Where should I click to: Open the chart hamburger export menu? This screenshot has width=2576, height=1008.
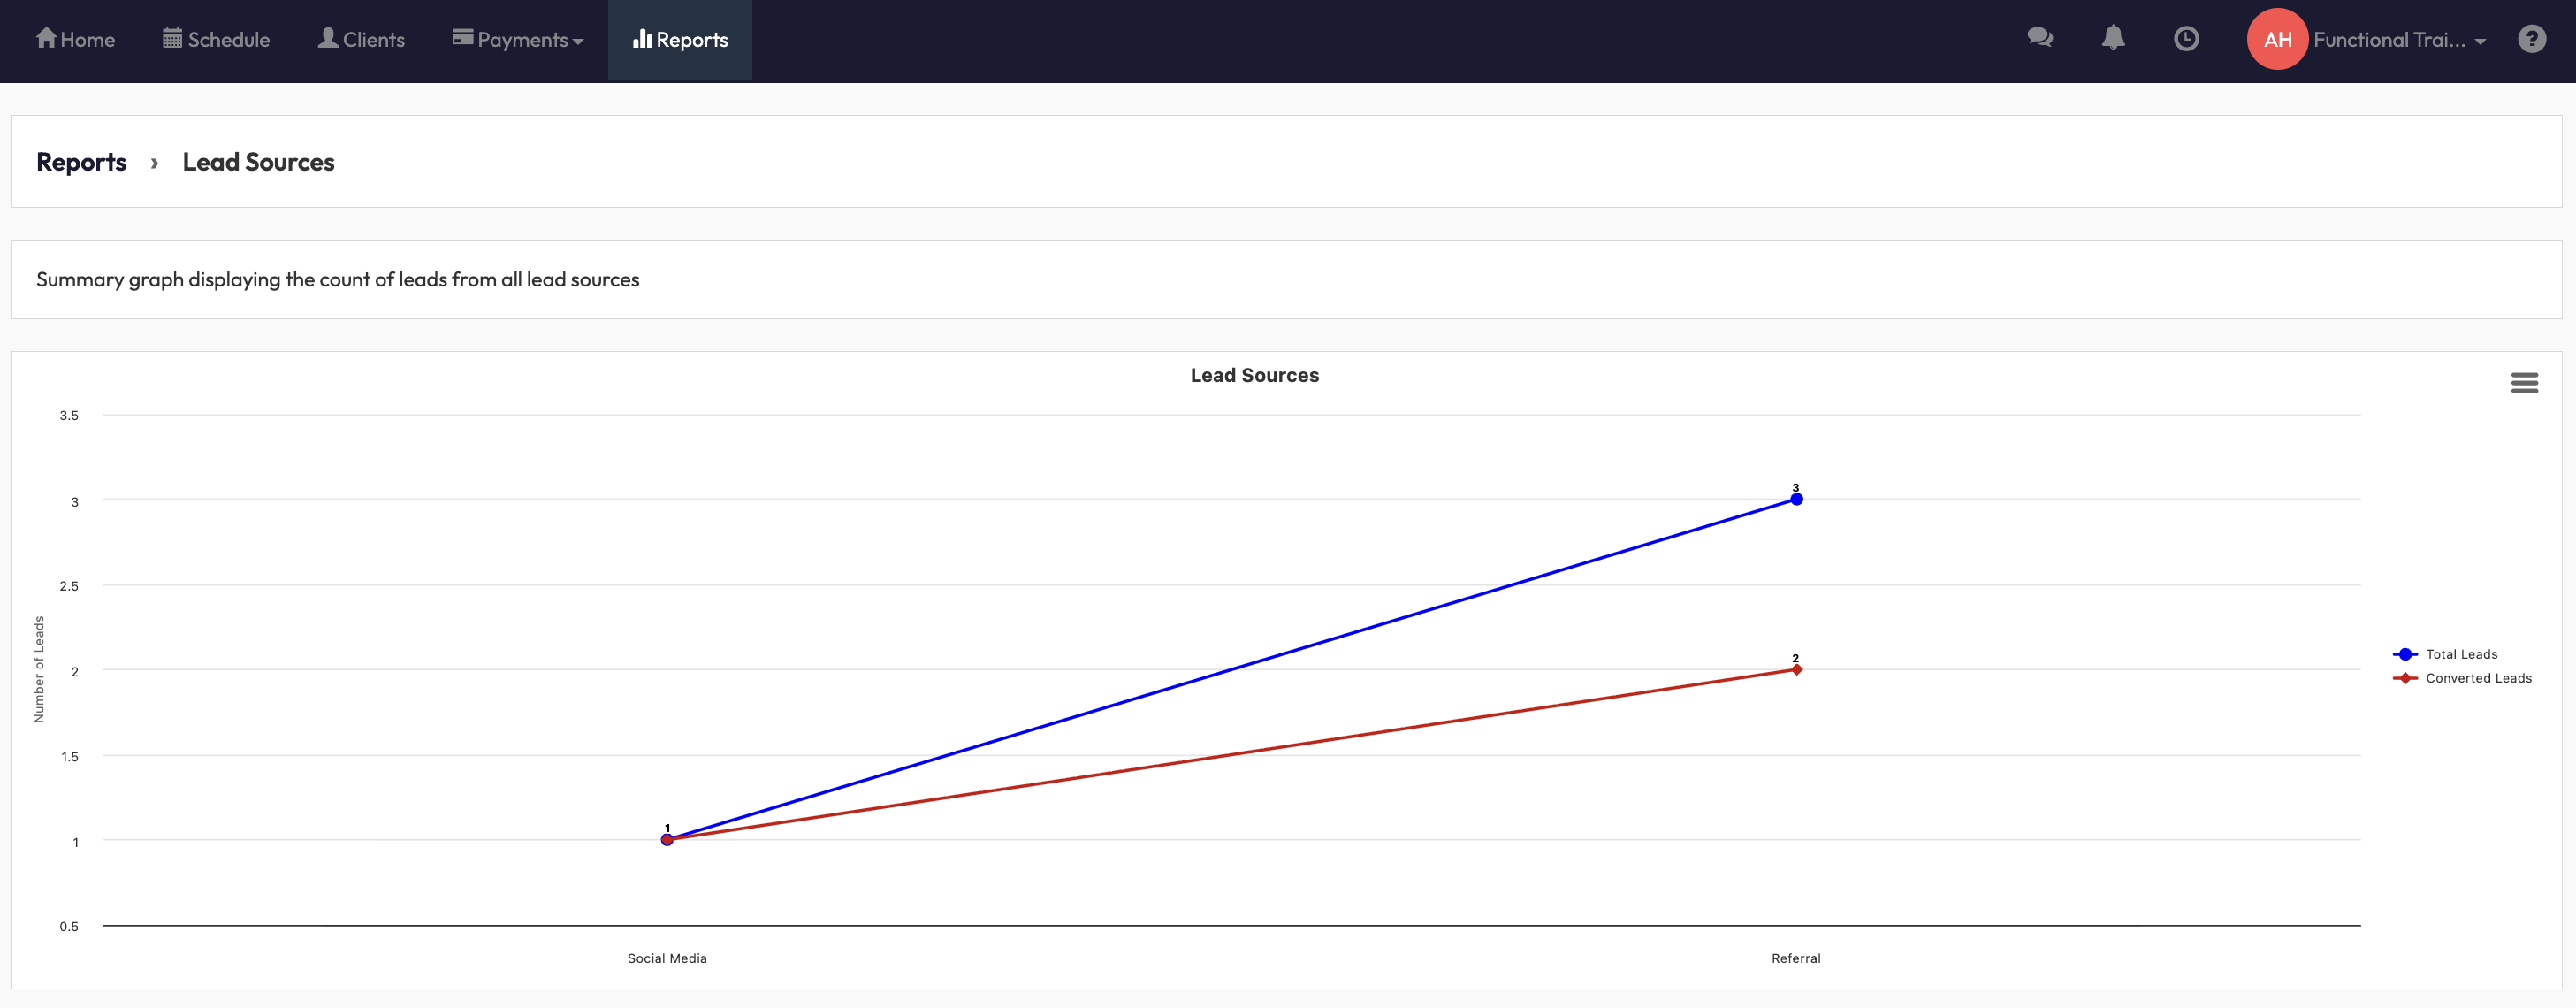[x=2523, y=383]
